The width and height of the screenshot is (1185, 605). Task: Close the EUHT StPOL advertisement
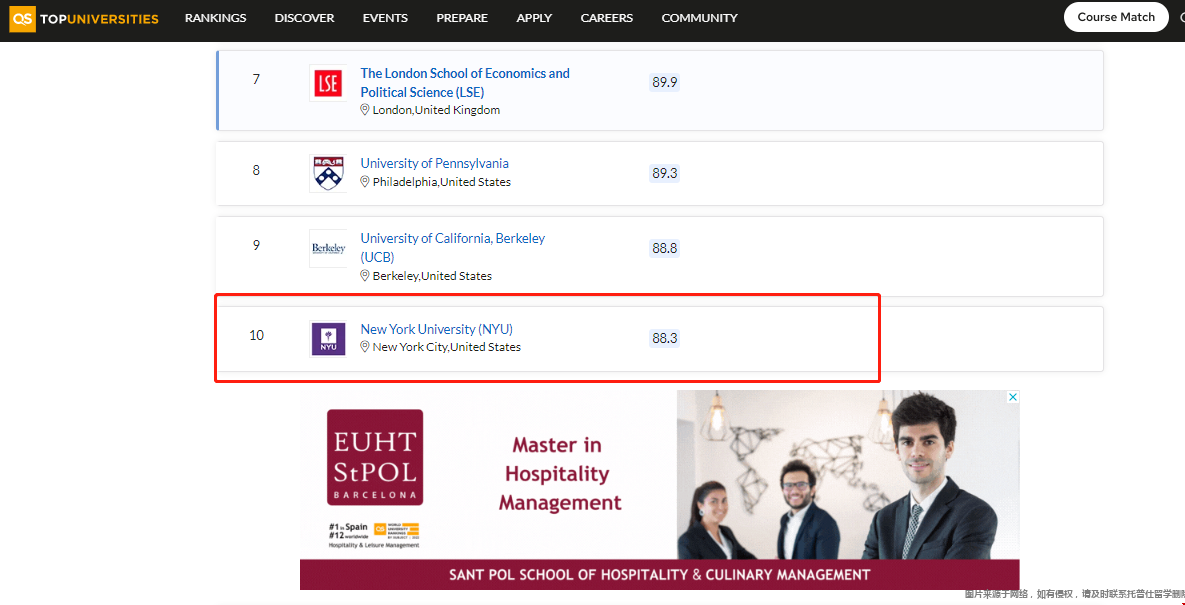coord(1012,397)
